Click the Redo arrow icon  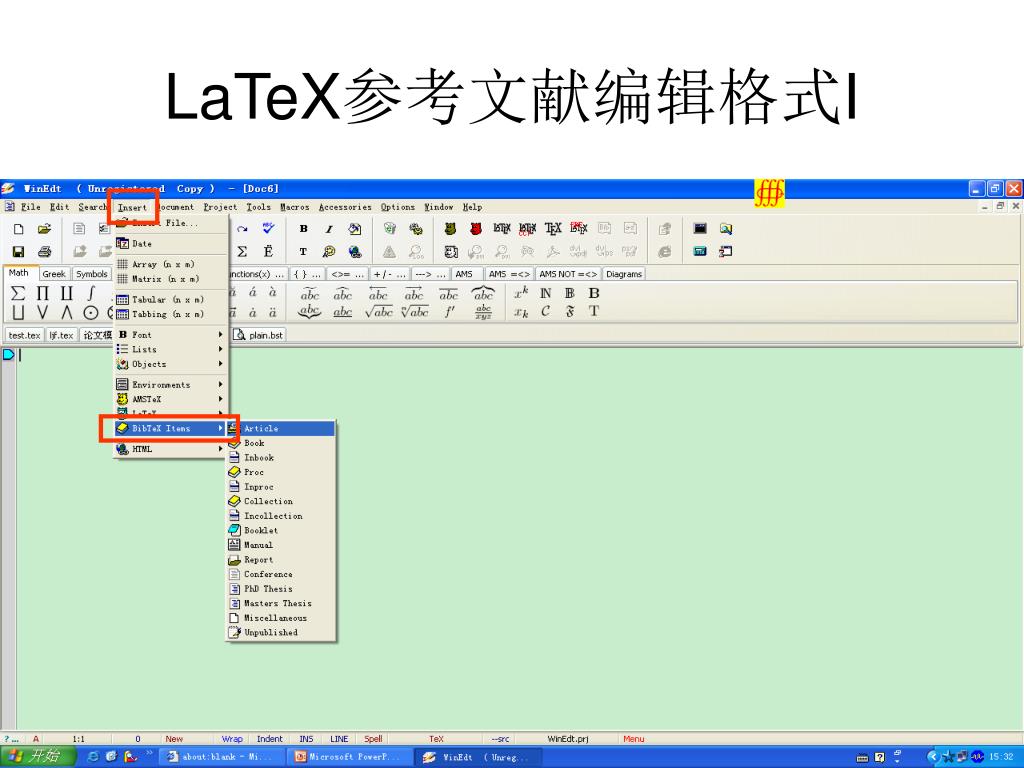[242, 229]
